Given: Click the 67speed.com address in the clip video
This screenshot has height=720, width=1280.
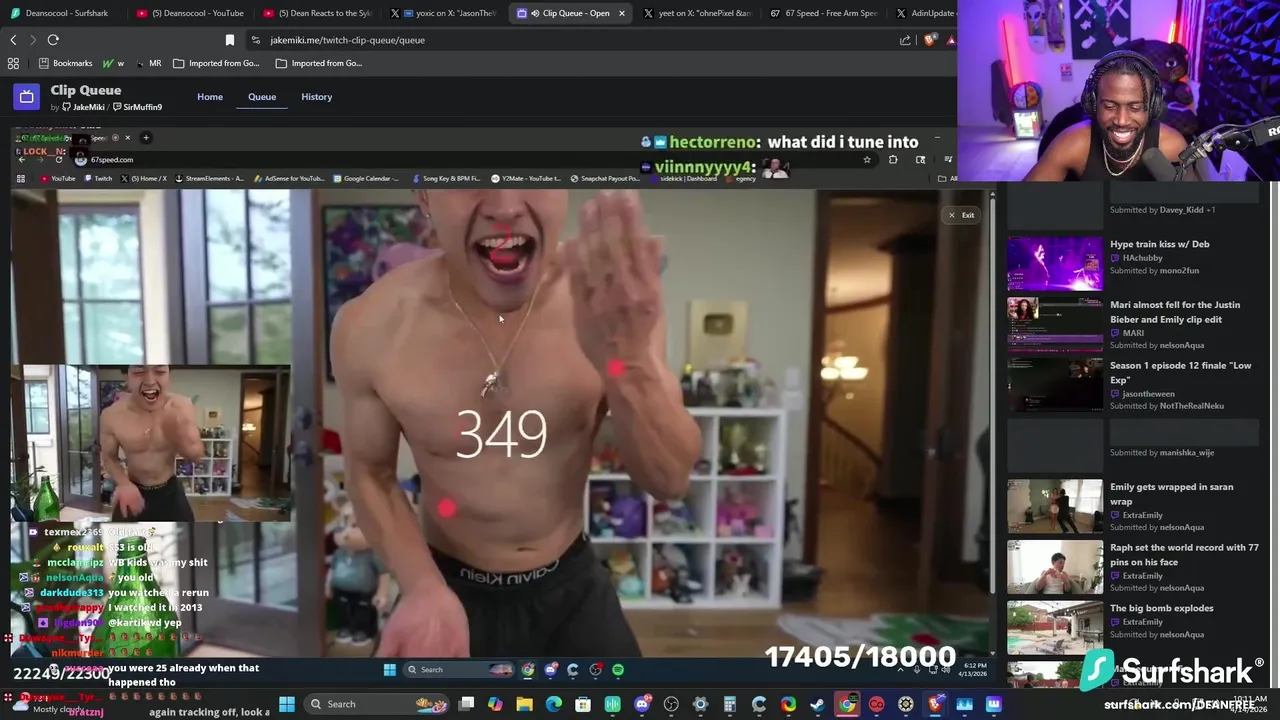Looking at the screenshot, I should [x=112, y=160].
